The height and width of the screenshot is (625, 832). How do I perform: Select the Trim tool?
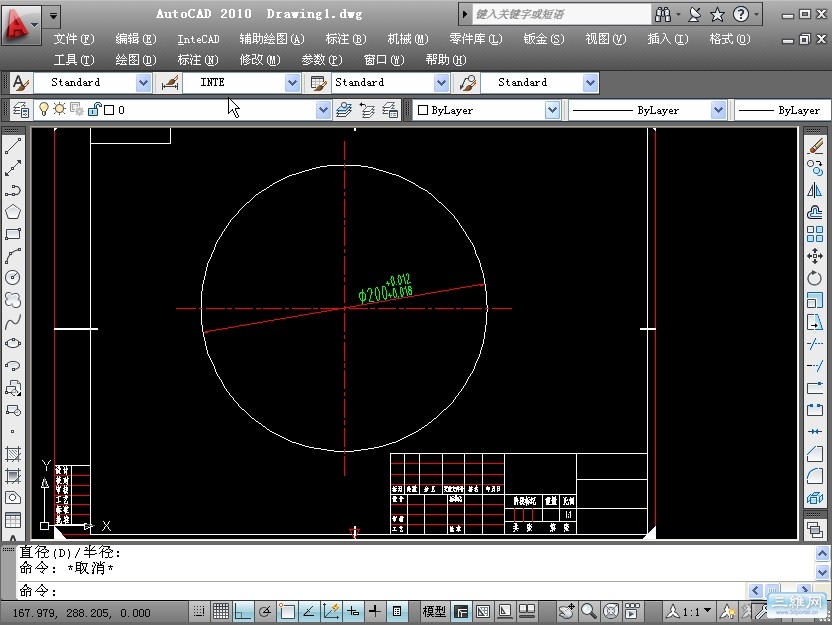click(815, 344)
